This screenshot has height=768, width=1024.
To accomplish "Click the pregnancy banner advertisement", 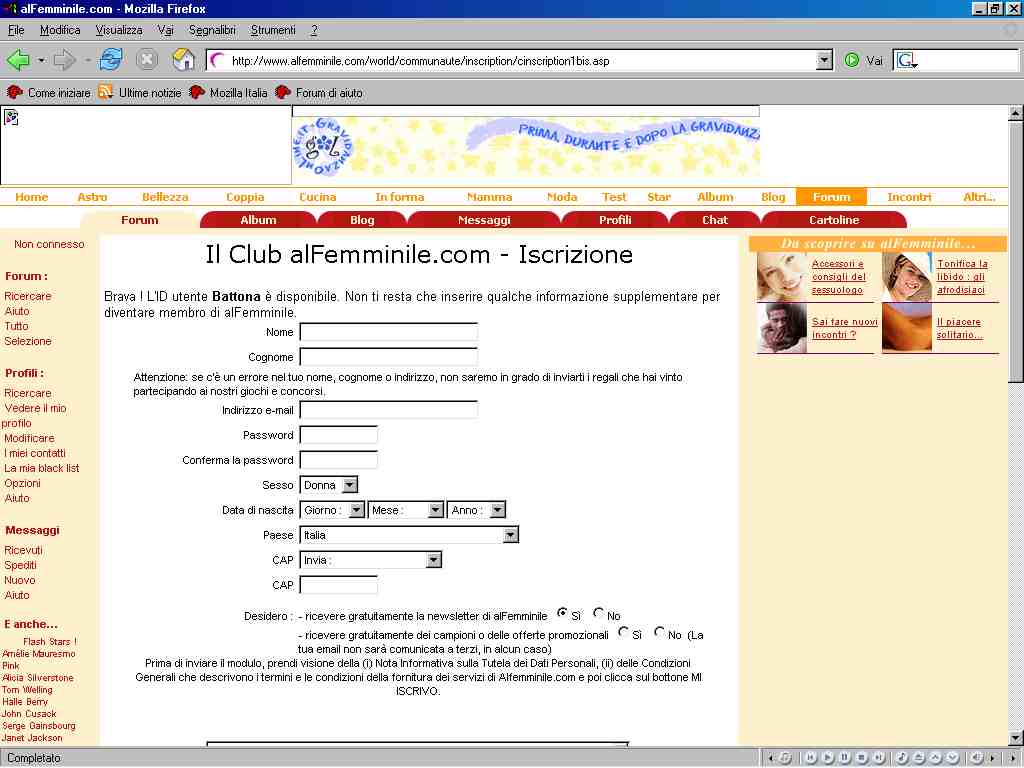I will (526, 147).
